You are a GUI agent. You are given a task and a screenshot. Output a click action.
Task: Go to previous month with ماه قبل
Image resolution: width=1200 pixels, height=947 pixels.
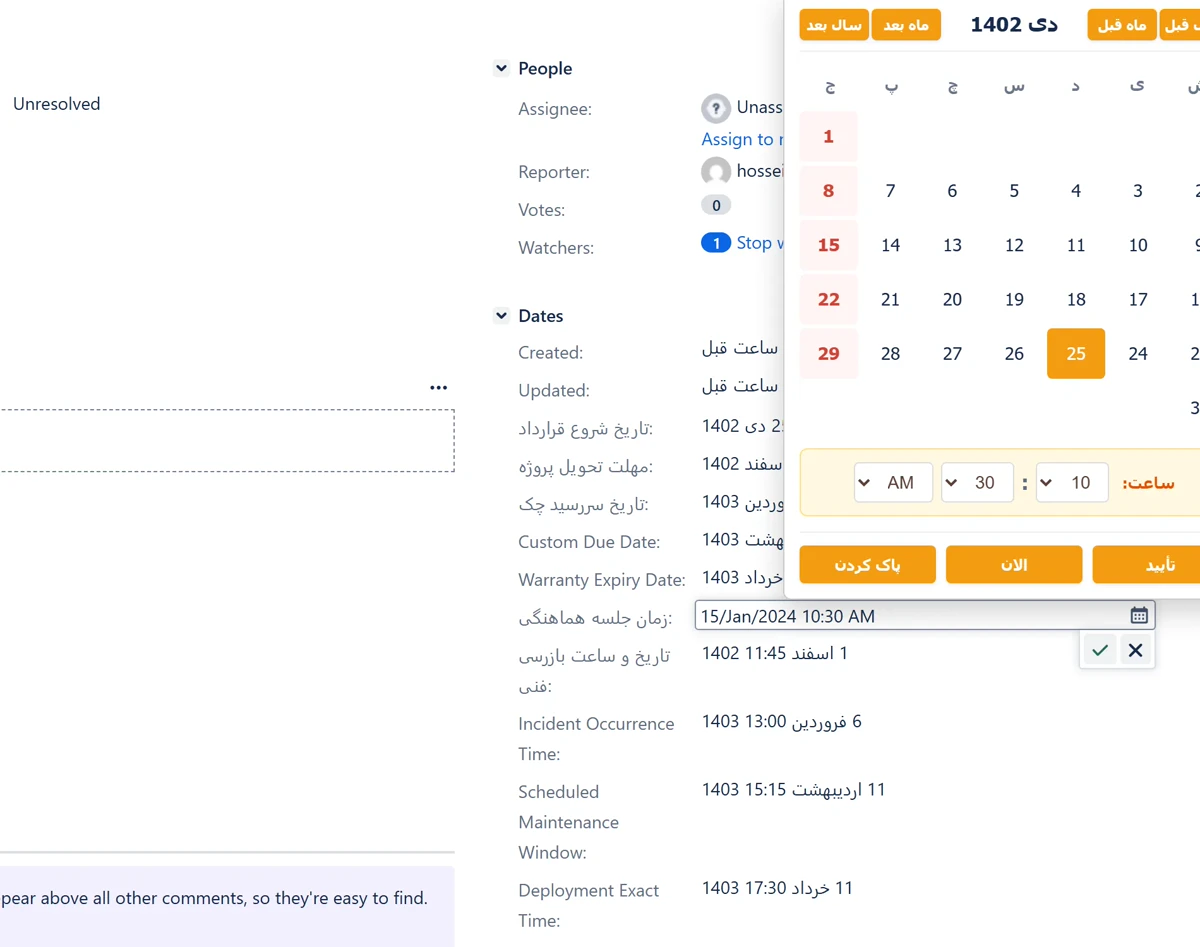coord(1122,25)
